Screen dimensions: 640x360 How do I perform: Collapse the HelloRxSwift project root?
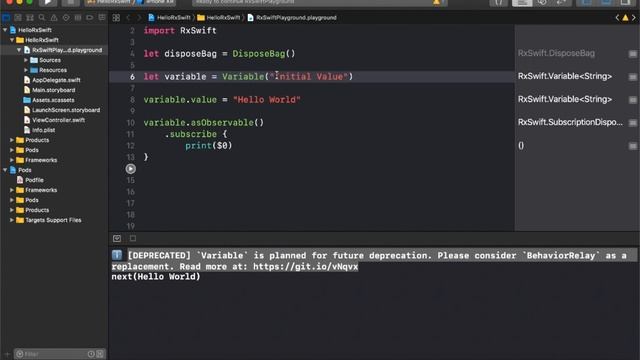pyautogui.click(x=5, y=30)
